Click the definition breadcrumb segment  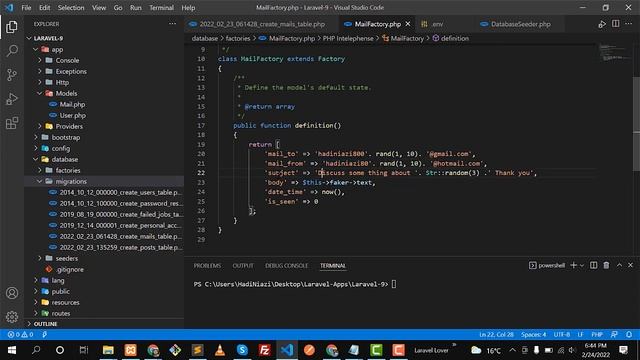[x=455, y=38]
